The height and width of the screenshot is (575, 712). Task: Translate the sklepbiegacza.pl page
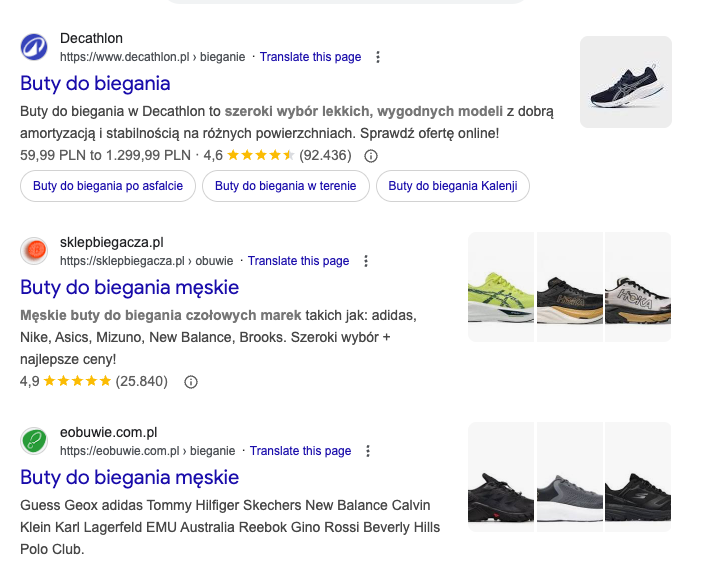coord(298,261)
